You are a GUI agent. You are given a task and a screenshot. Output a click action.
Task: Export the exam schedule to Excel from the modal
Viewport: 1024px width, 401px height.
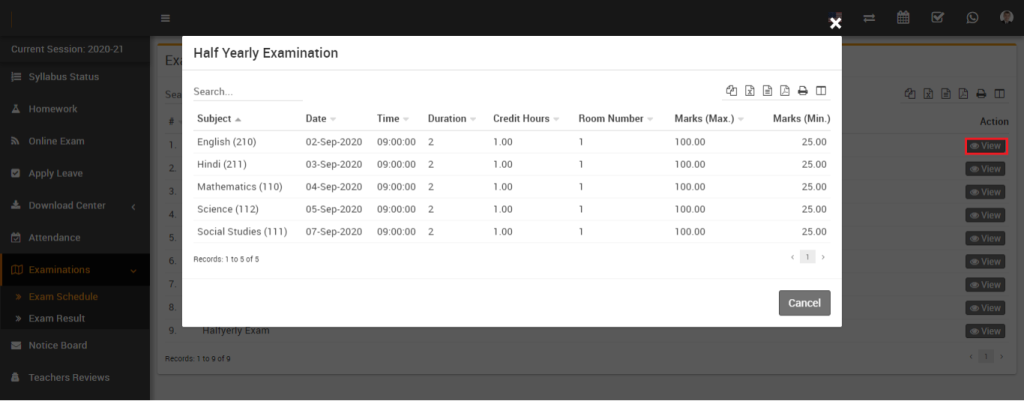coord(749,92)
